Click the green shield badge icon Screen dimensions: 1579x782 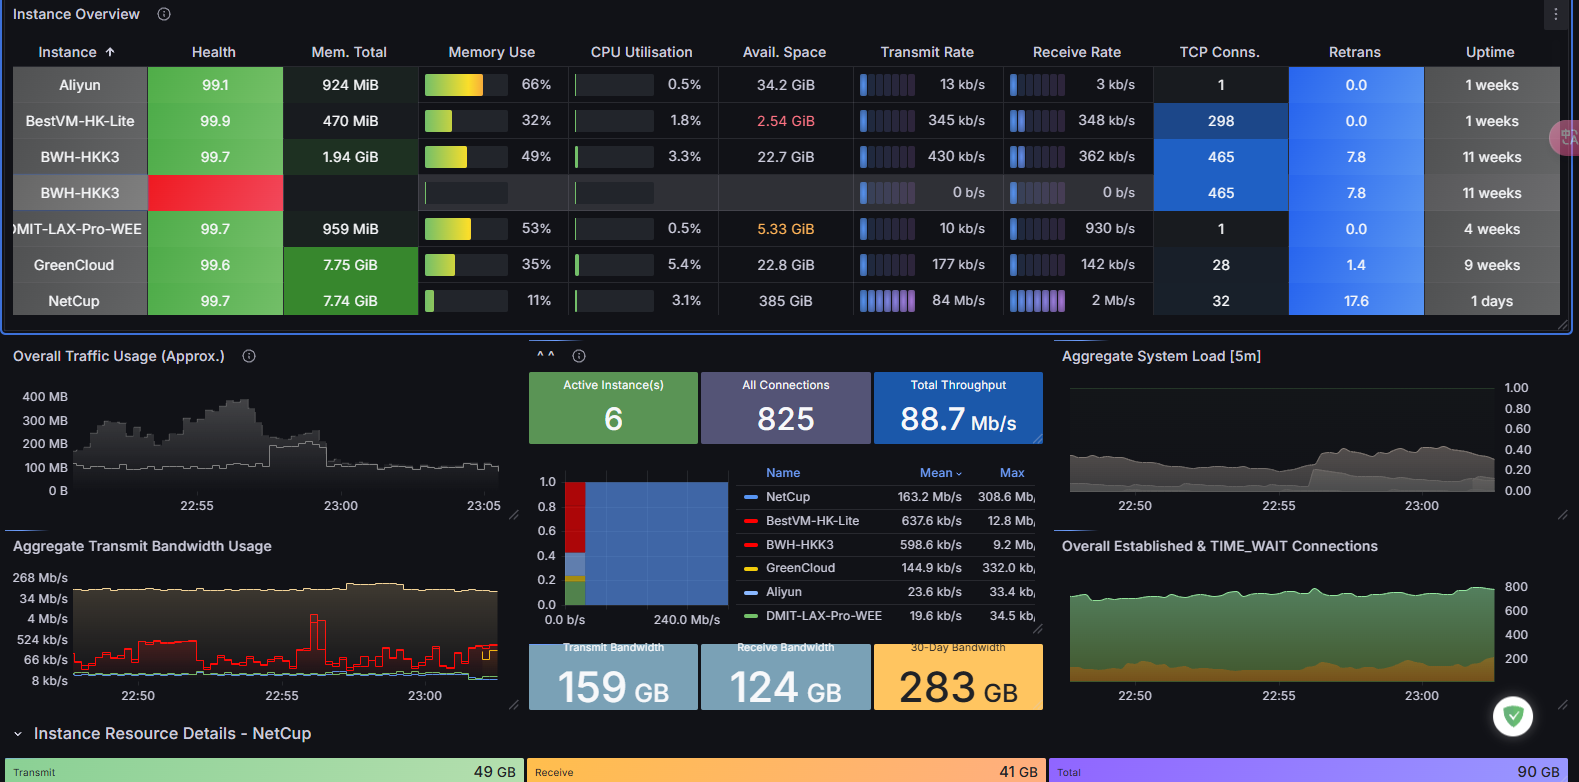coord(1513,716)
